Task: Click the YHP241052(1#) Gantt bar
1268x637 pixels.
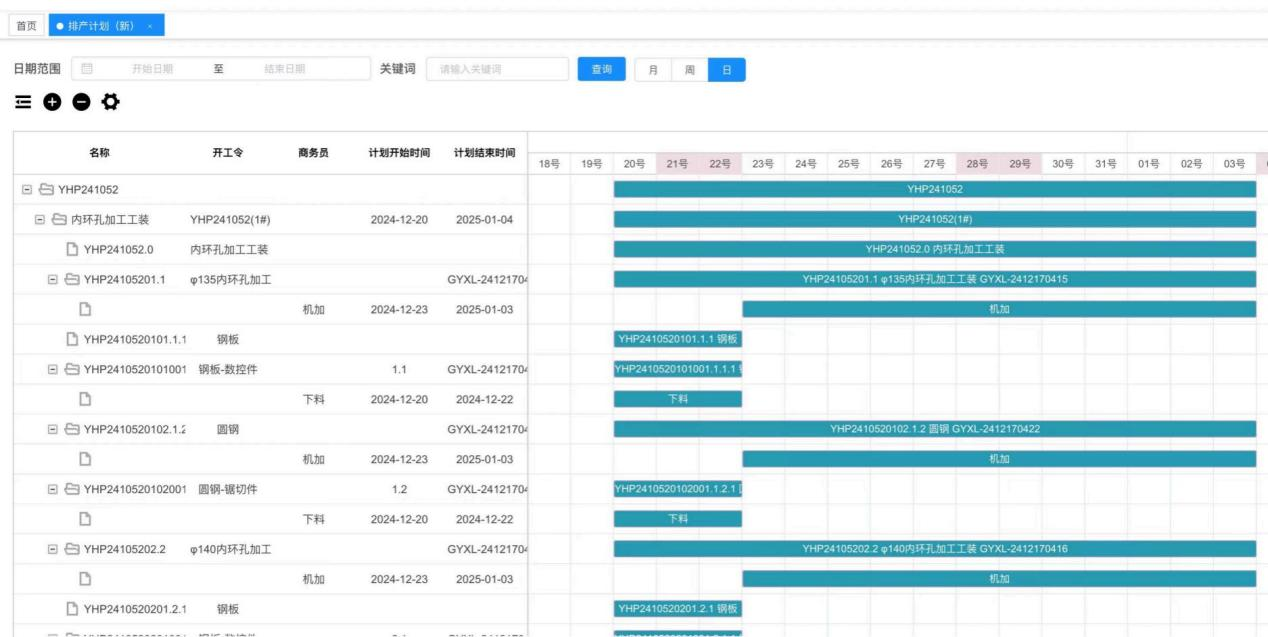Action: coord(934,220)
